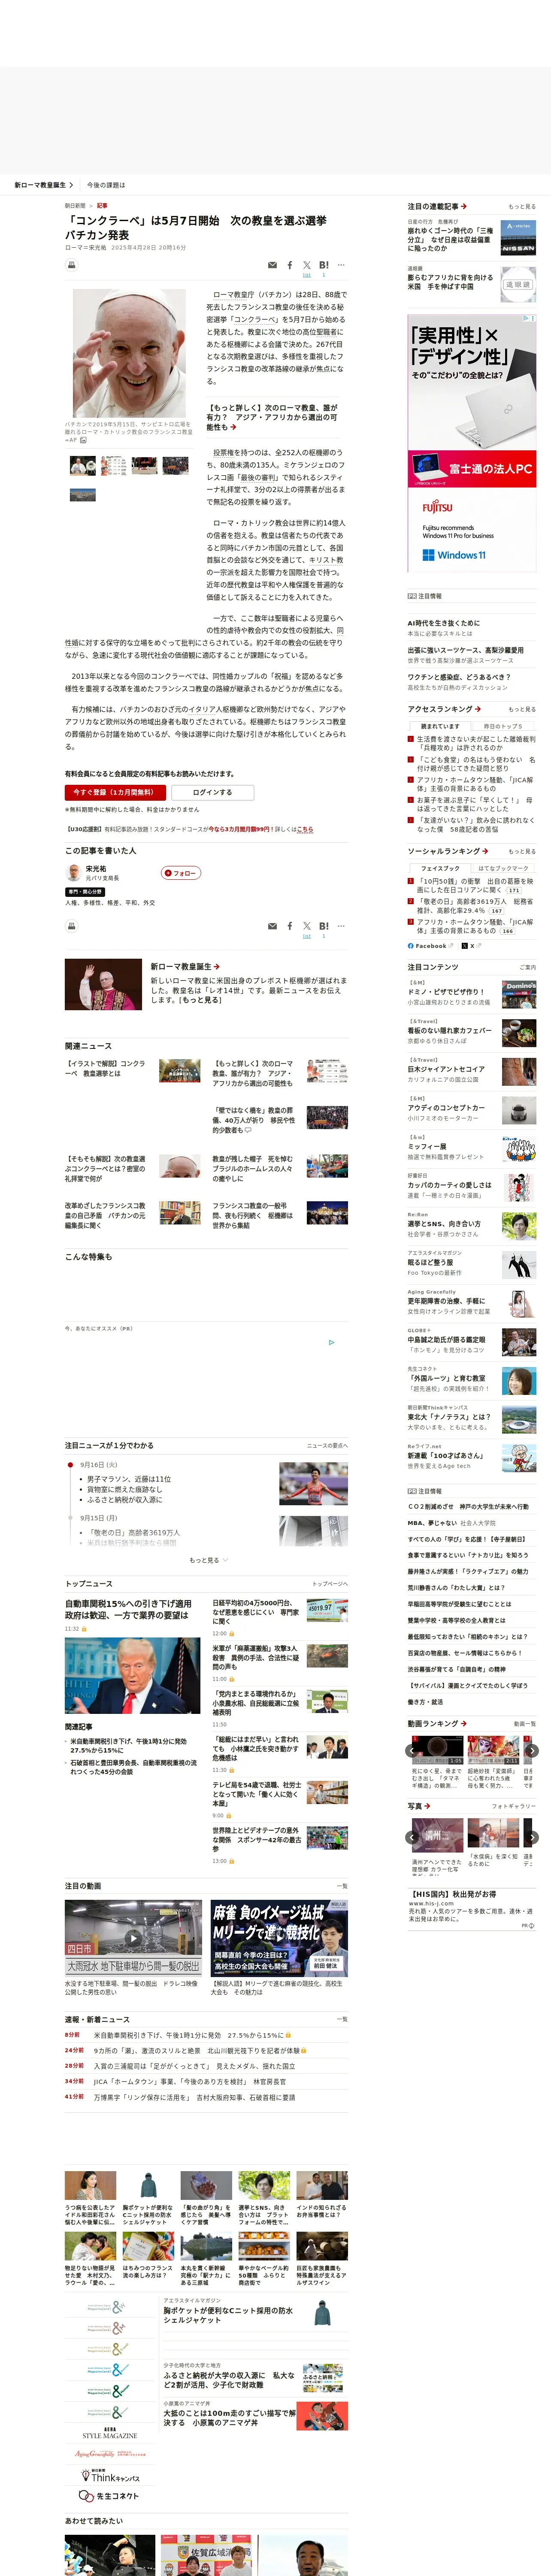
Task: Open トップページへ link beside トップニュース
Action: [330, 1584]
